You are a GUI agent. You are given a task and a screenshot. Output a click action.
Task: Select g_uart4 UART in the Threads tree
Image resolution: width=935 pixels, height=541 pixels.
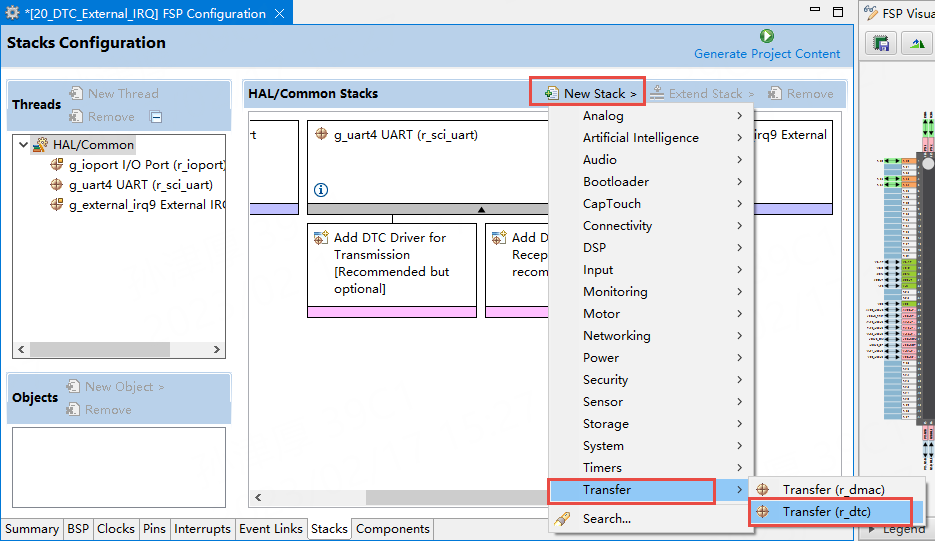click(140, 185)
